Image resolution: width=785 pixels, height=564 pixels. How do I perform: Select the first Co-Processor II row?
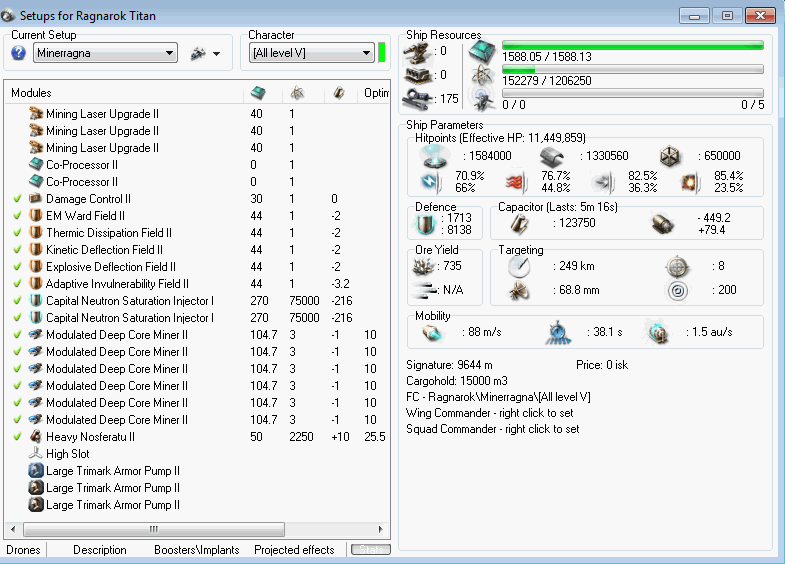197,165
